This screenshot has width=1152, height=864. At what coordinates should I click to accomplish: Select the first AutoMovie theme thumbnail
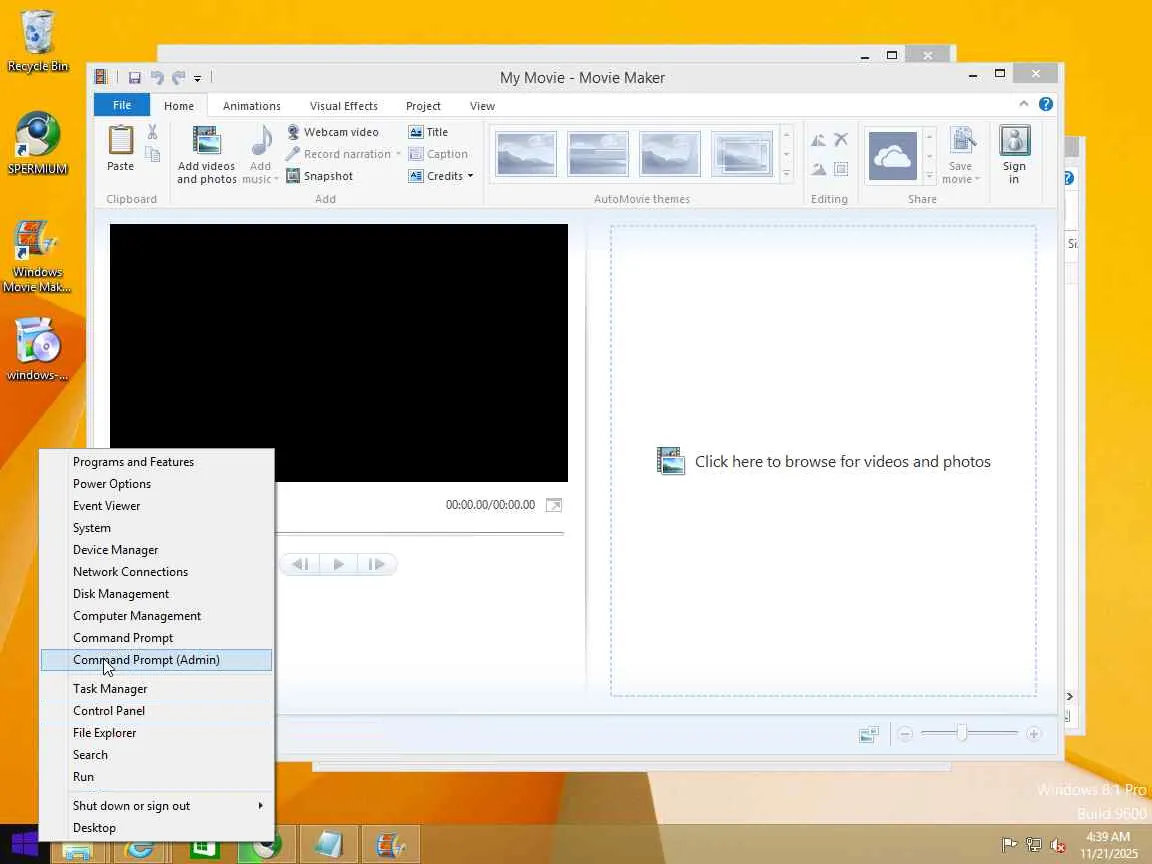(526, 154)
